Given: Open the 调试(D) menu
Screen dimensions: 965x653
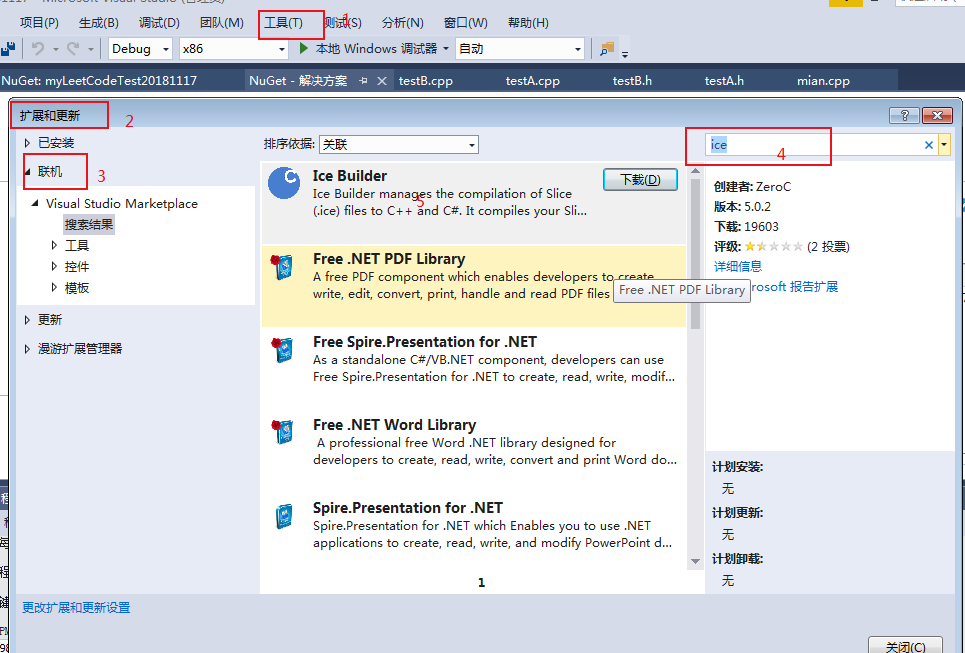Looking at the screenshot, I should coord(159,23).
